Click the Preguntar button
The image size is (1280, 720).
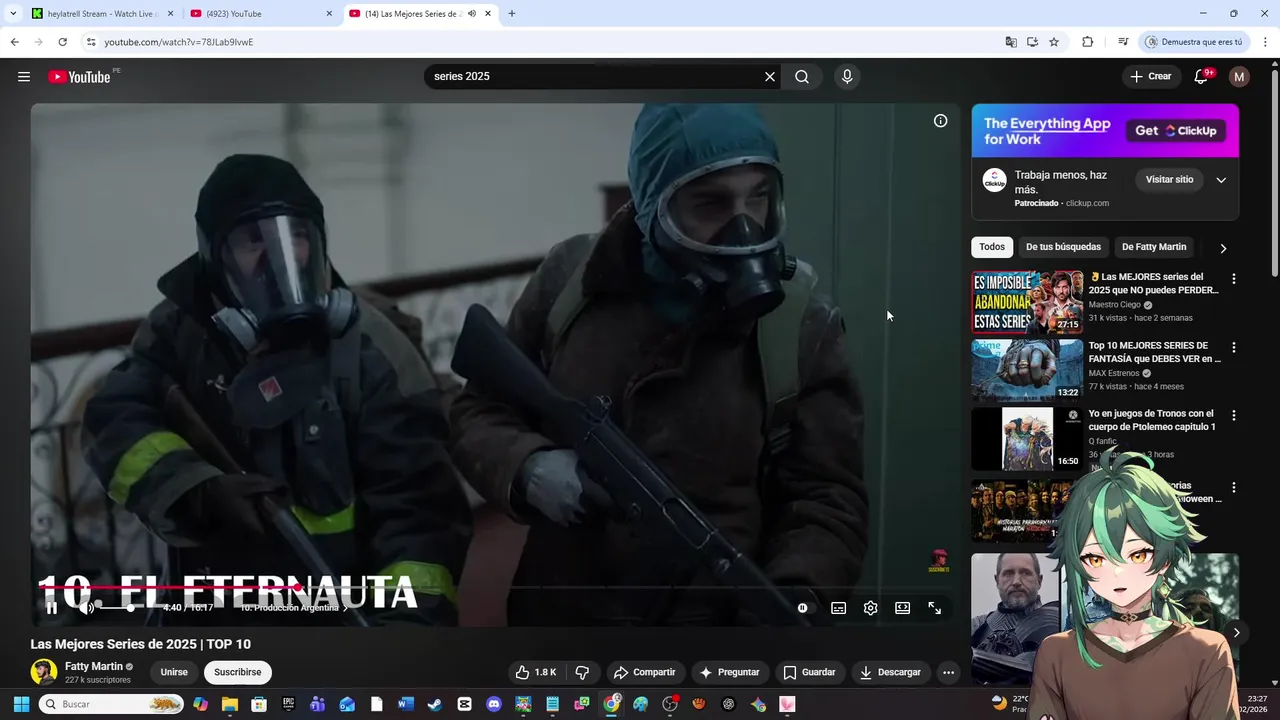pos(730,672)
